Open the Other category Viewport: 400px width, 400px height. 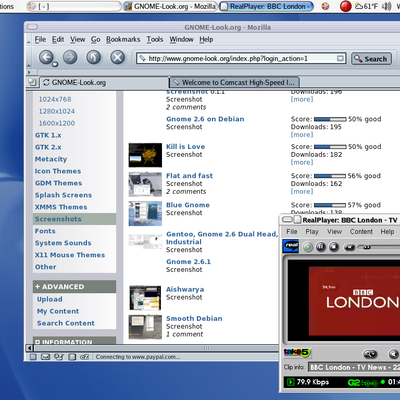(45, 267)
